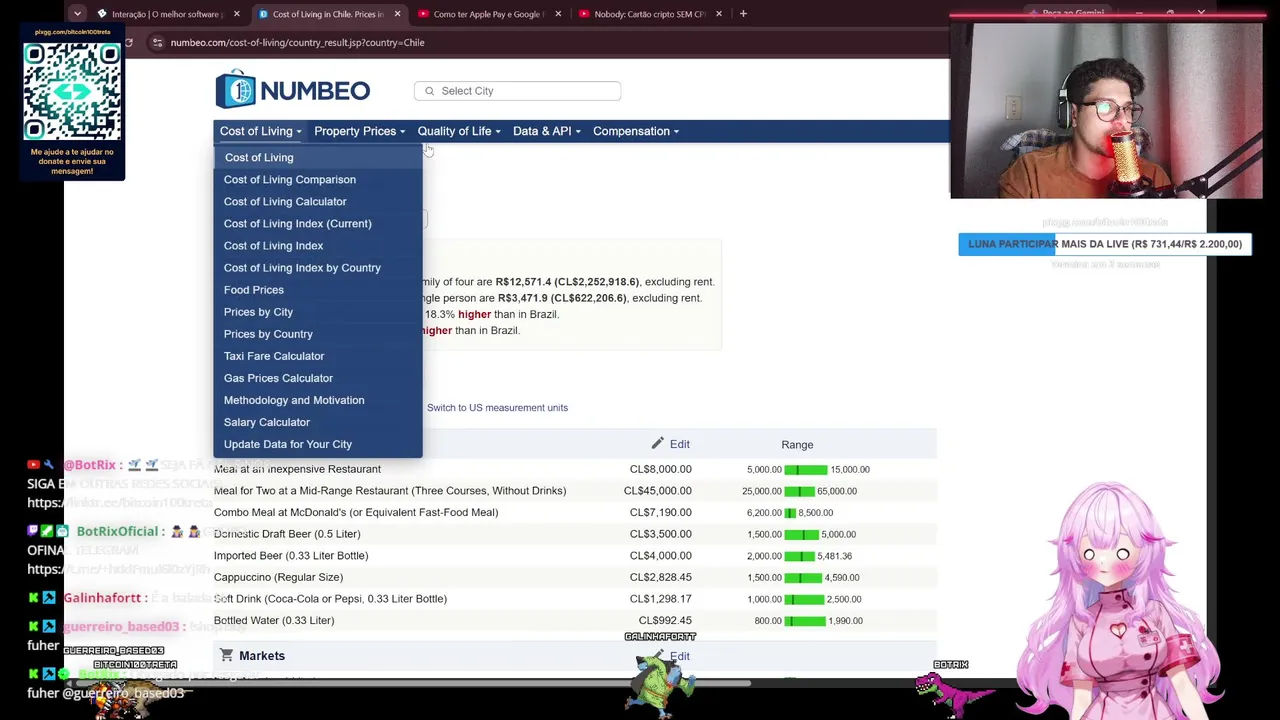This screenshot has width=1280, height=720.
Task: Switch to 'Como ter Apple Pay e Google' tab
Action: (x=487, y=14)
